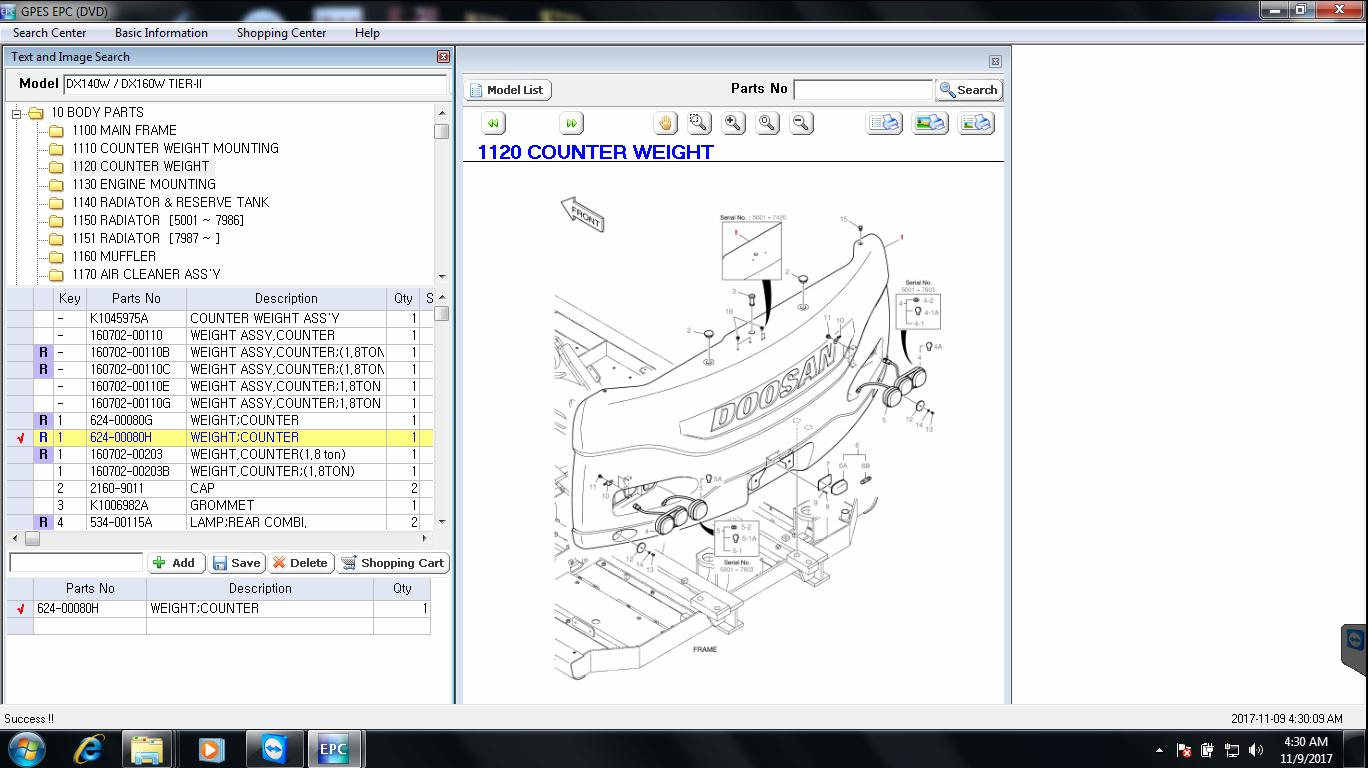Switch to TeamViewer in the taskbar
Viewport: 1368px width, 768px height.
point(272,748)
